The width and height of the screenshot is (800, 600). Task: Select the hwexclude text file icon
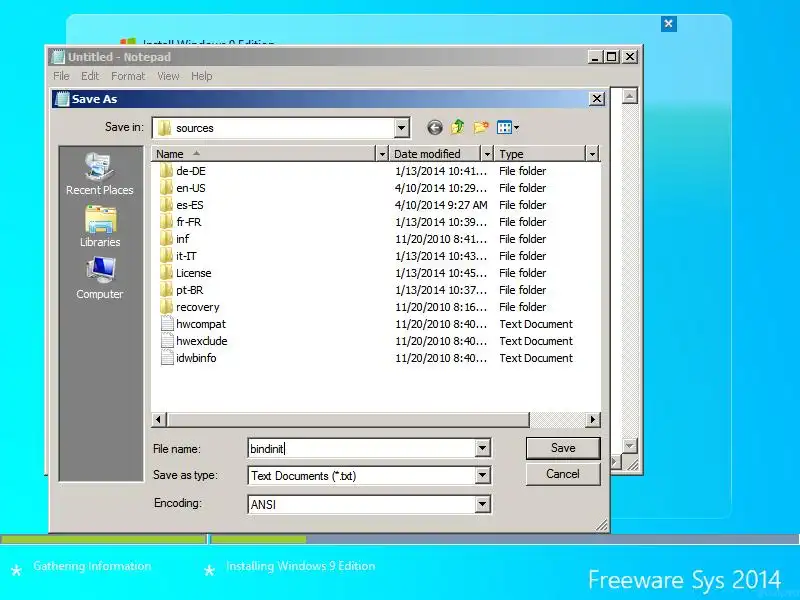[167, 341]
